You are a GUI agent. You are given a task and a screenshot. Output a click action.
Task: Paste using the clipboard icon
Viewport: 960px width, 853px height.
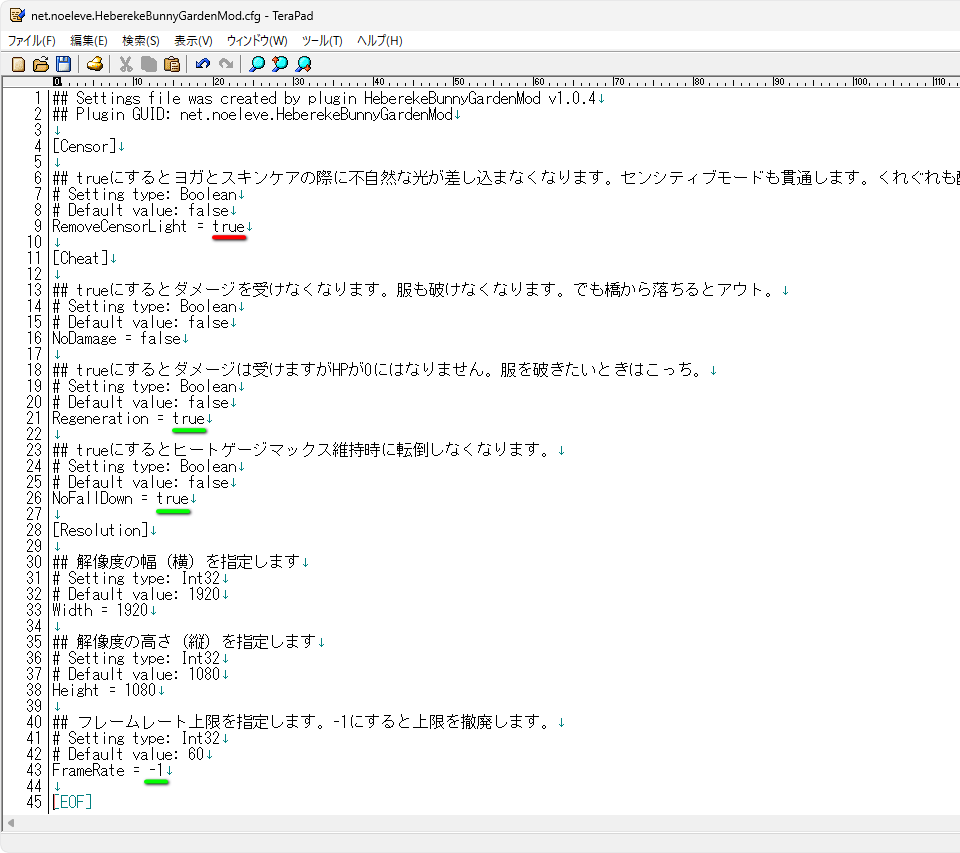172,64
